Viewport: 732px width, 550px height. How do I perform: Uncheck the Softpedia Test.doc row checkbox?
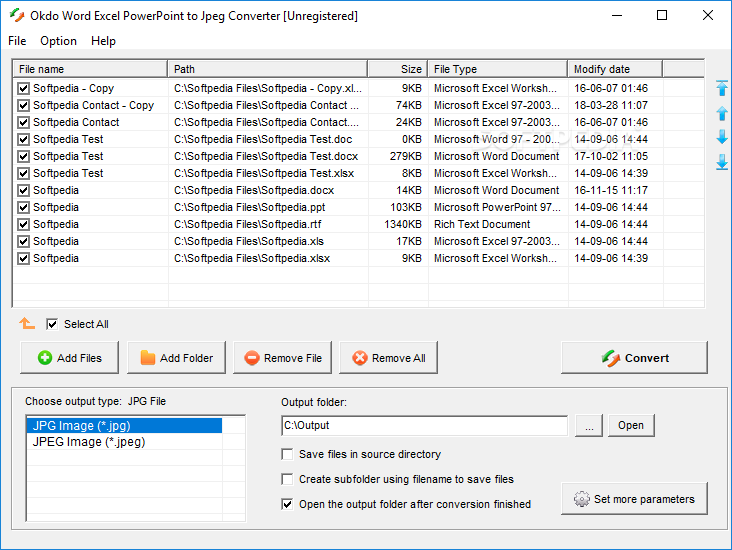pos(23,140)
